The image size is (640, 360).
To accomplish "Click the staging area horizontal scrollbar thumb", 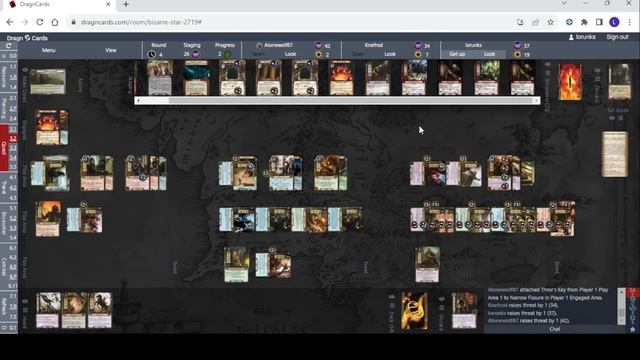I will click(351, 100).
